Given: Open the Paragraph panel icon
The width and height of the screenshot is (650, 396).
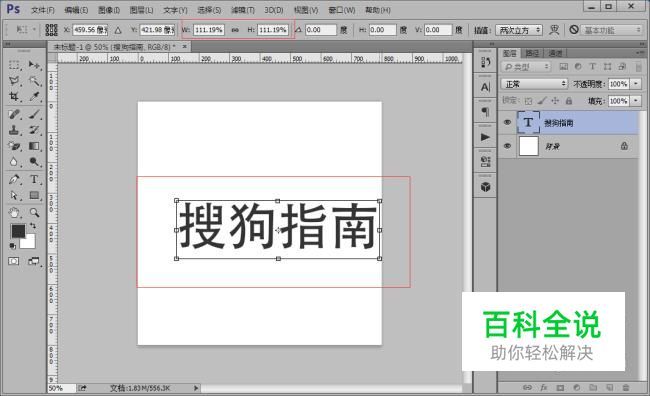Looking at the screenshot, I should click(x=485, y=112).
